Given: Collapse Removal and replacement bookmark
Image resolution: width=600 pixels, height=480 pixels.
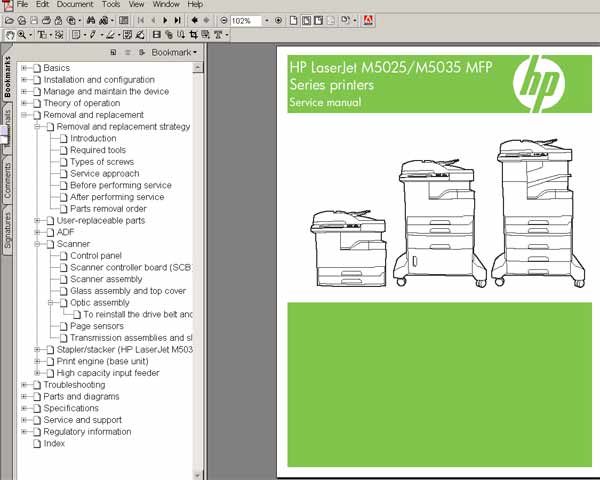Looking at the screenshot, I should pos(24,115).
